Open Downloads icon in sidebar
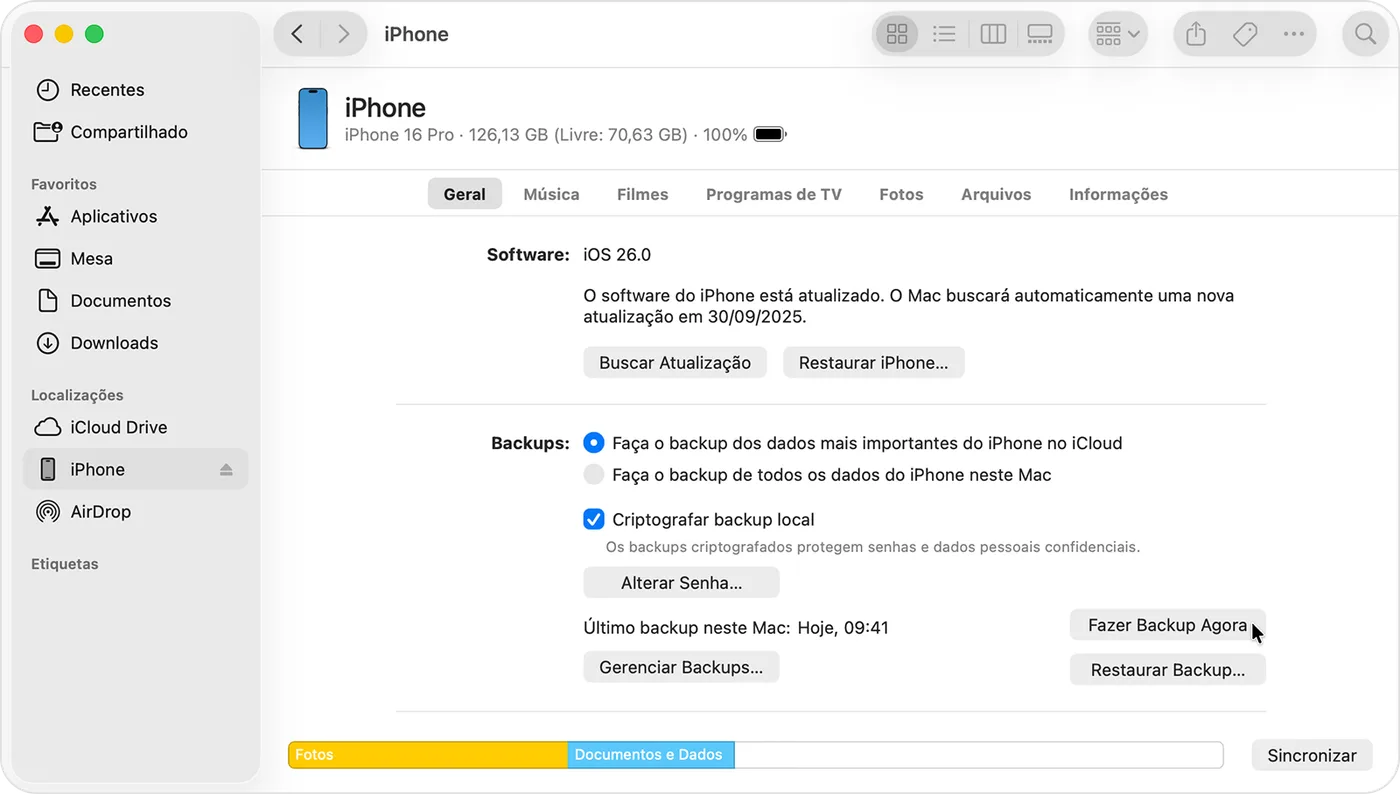Viewport: 1400px width, 795px height. pos(47,343)
